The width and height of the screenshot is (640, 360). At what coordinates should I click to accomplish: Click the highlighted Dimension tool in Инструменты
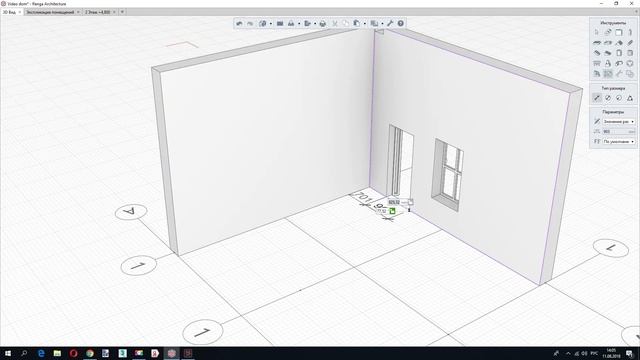[608, 74]
